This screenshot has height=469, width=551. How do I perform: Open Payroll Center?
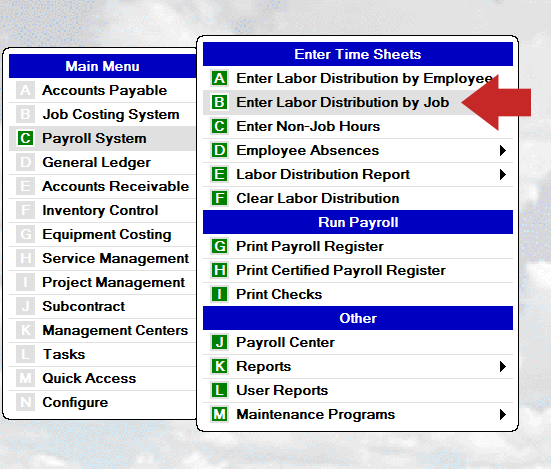(358, 342)
